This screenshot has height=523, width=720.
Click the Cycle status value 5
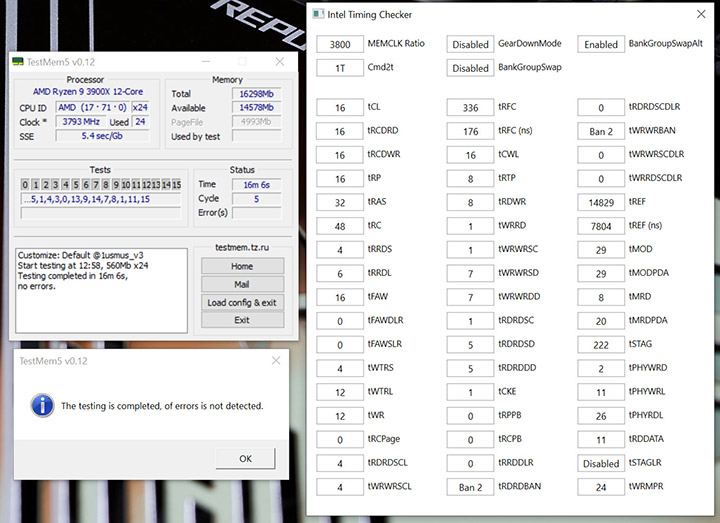[x=256, y=199]
